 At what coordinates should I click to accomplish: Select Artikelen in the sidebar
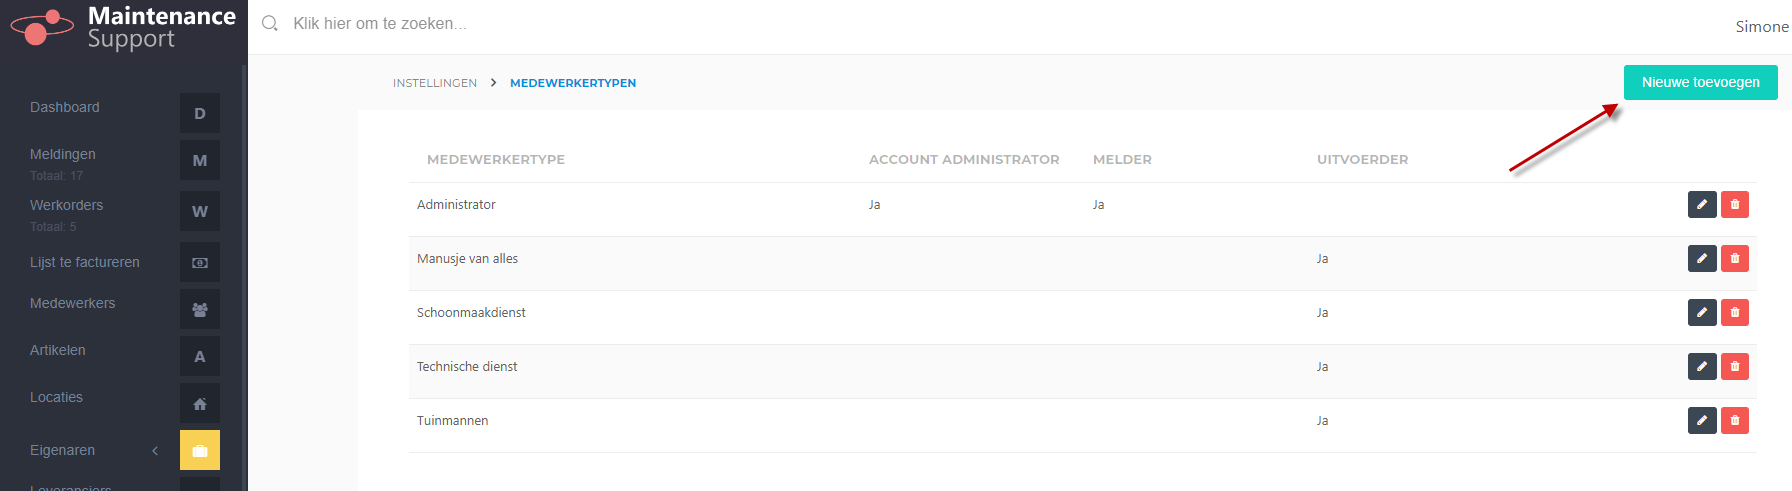(58, 350)
